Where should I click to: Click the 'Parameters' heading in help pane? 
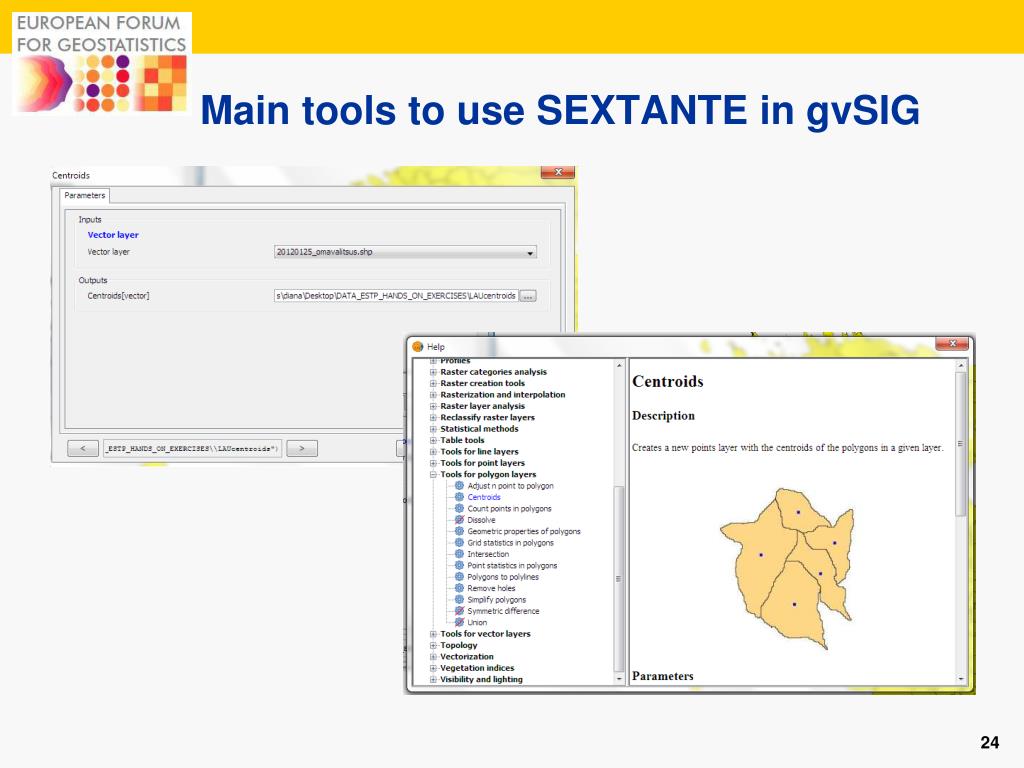pos(663,676)
